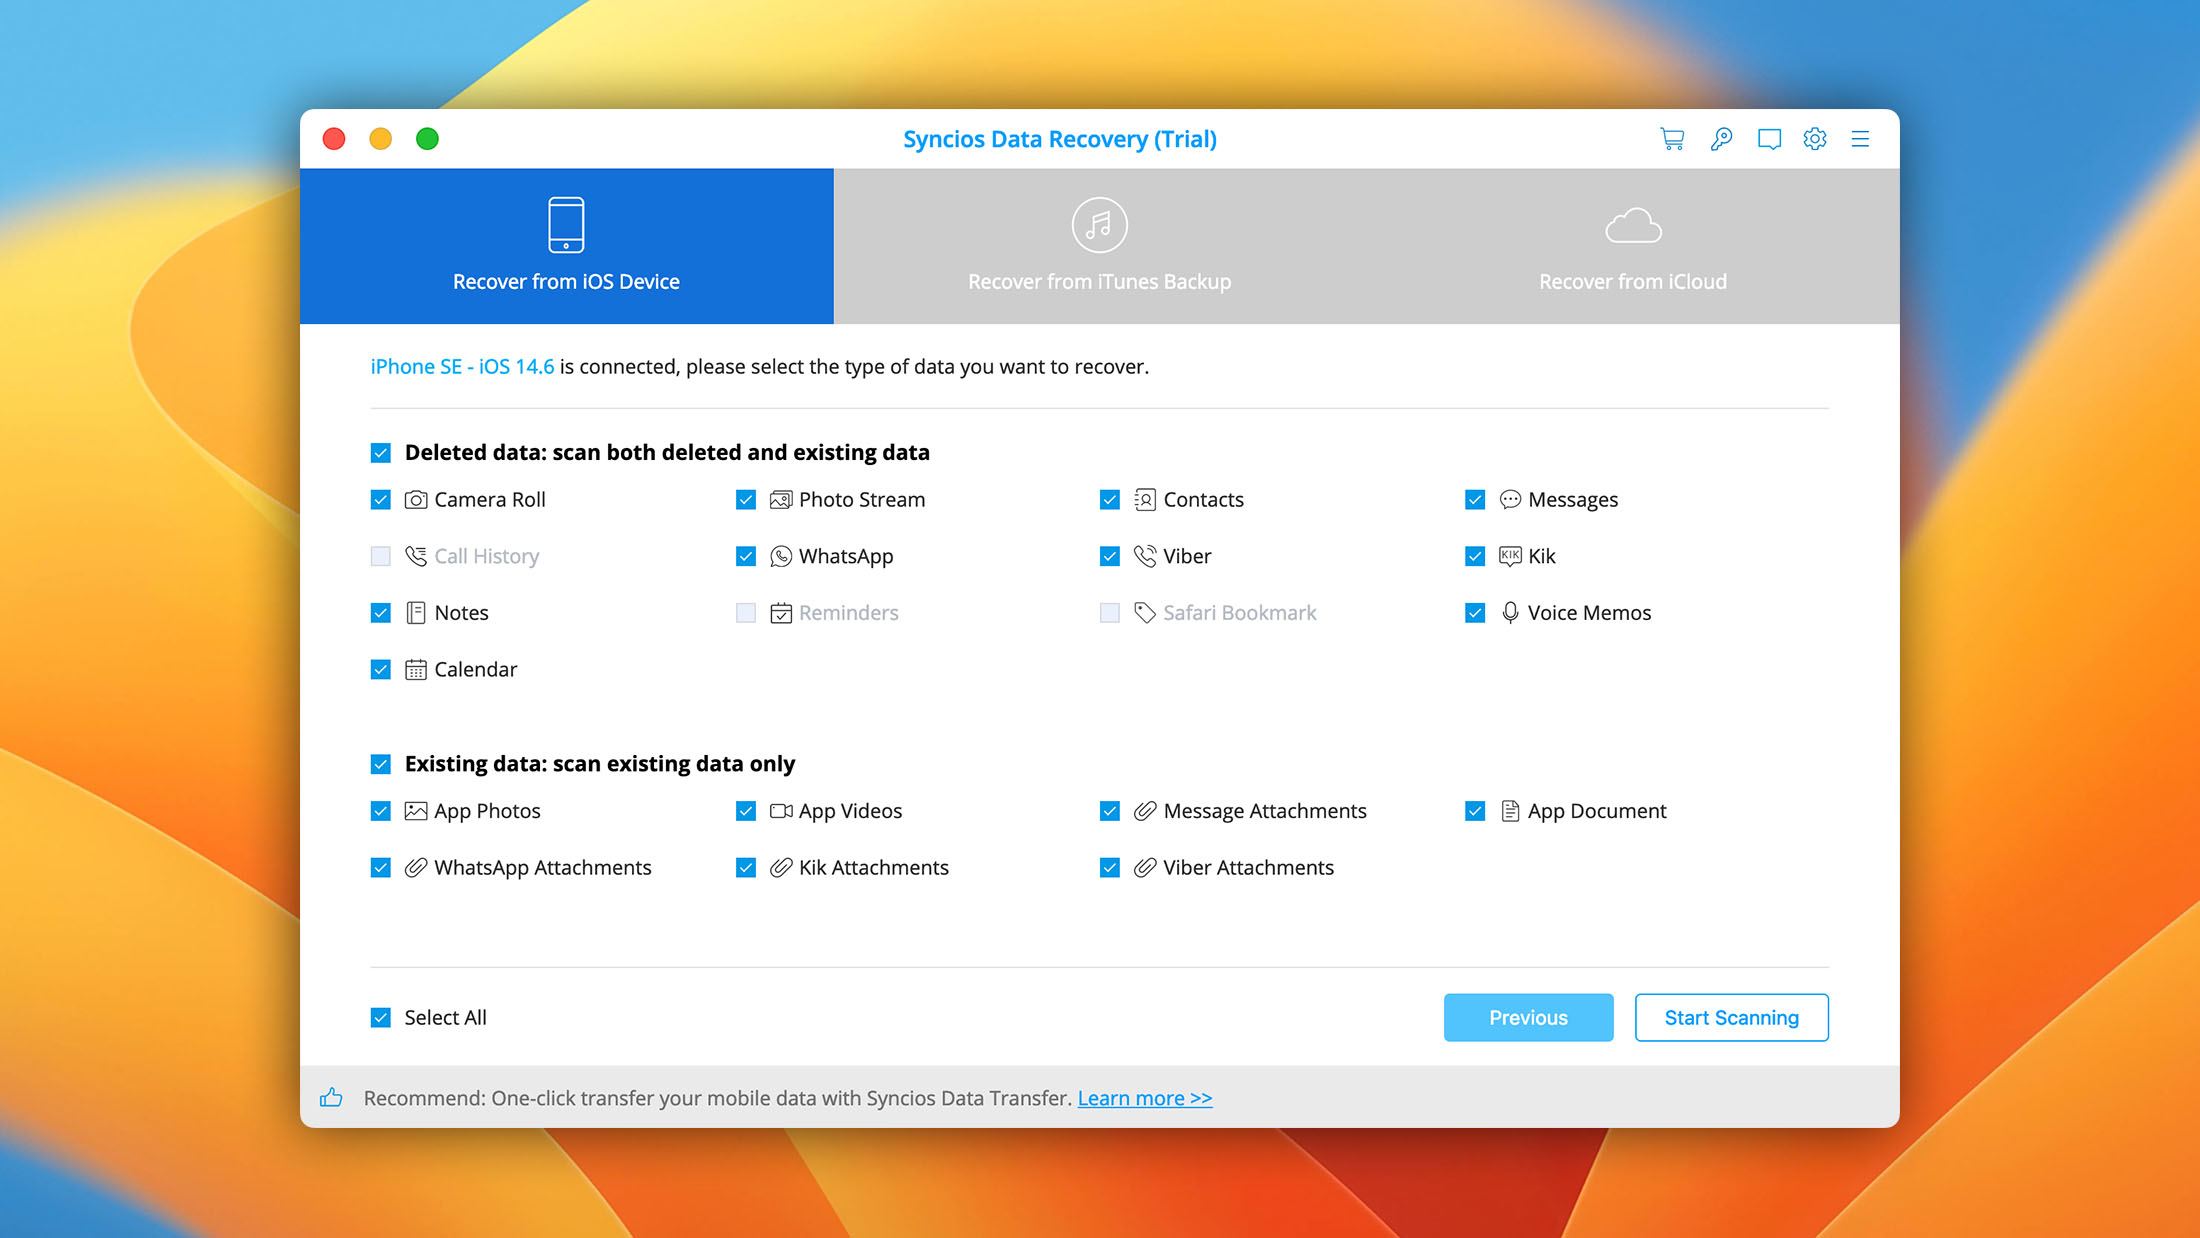Uncheck the WhatsApp checkbox

[746, 556]
